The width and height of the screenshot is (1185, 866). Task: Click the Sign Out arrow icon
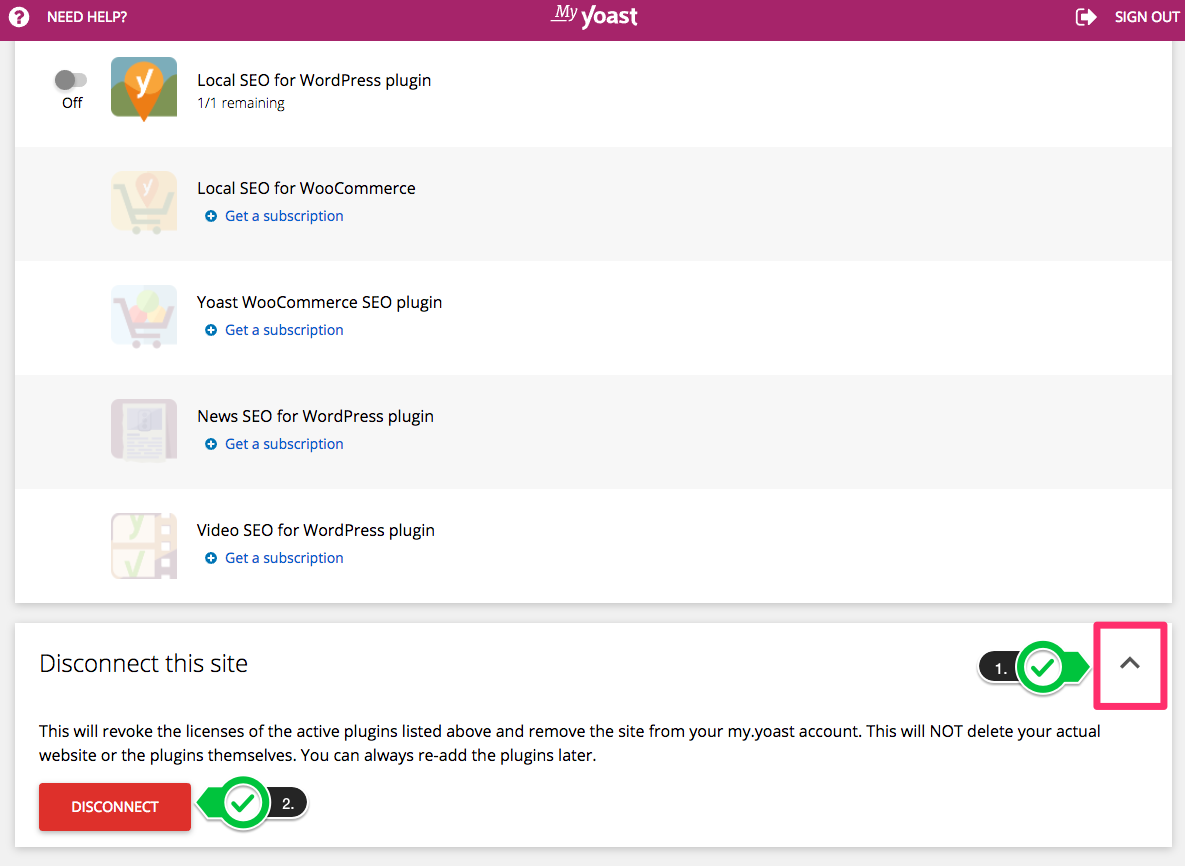click(1086, 17)
